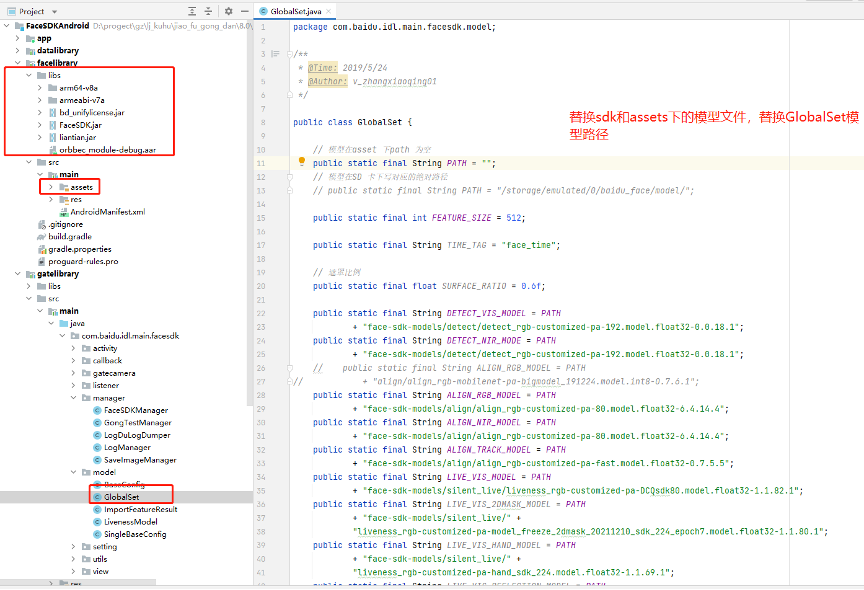Open Project panel gear options
Image resolution: width=864 pixels, height=590 pixels.
[229, 11]
